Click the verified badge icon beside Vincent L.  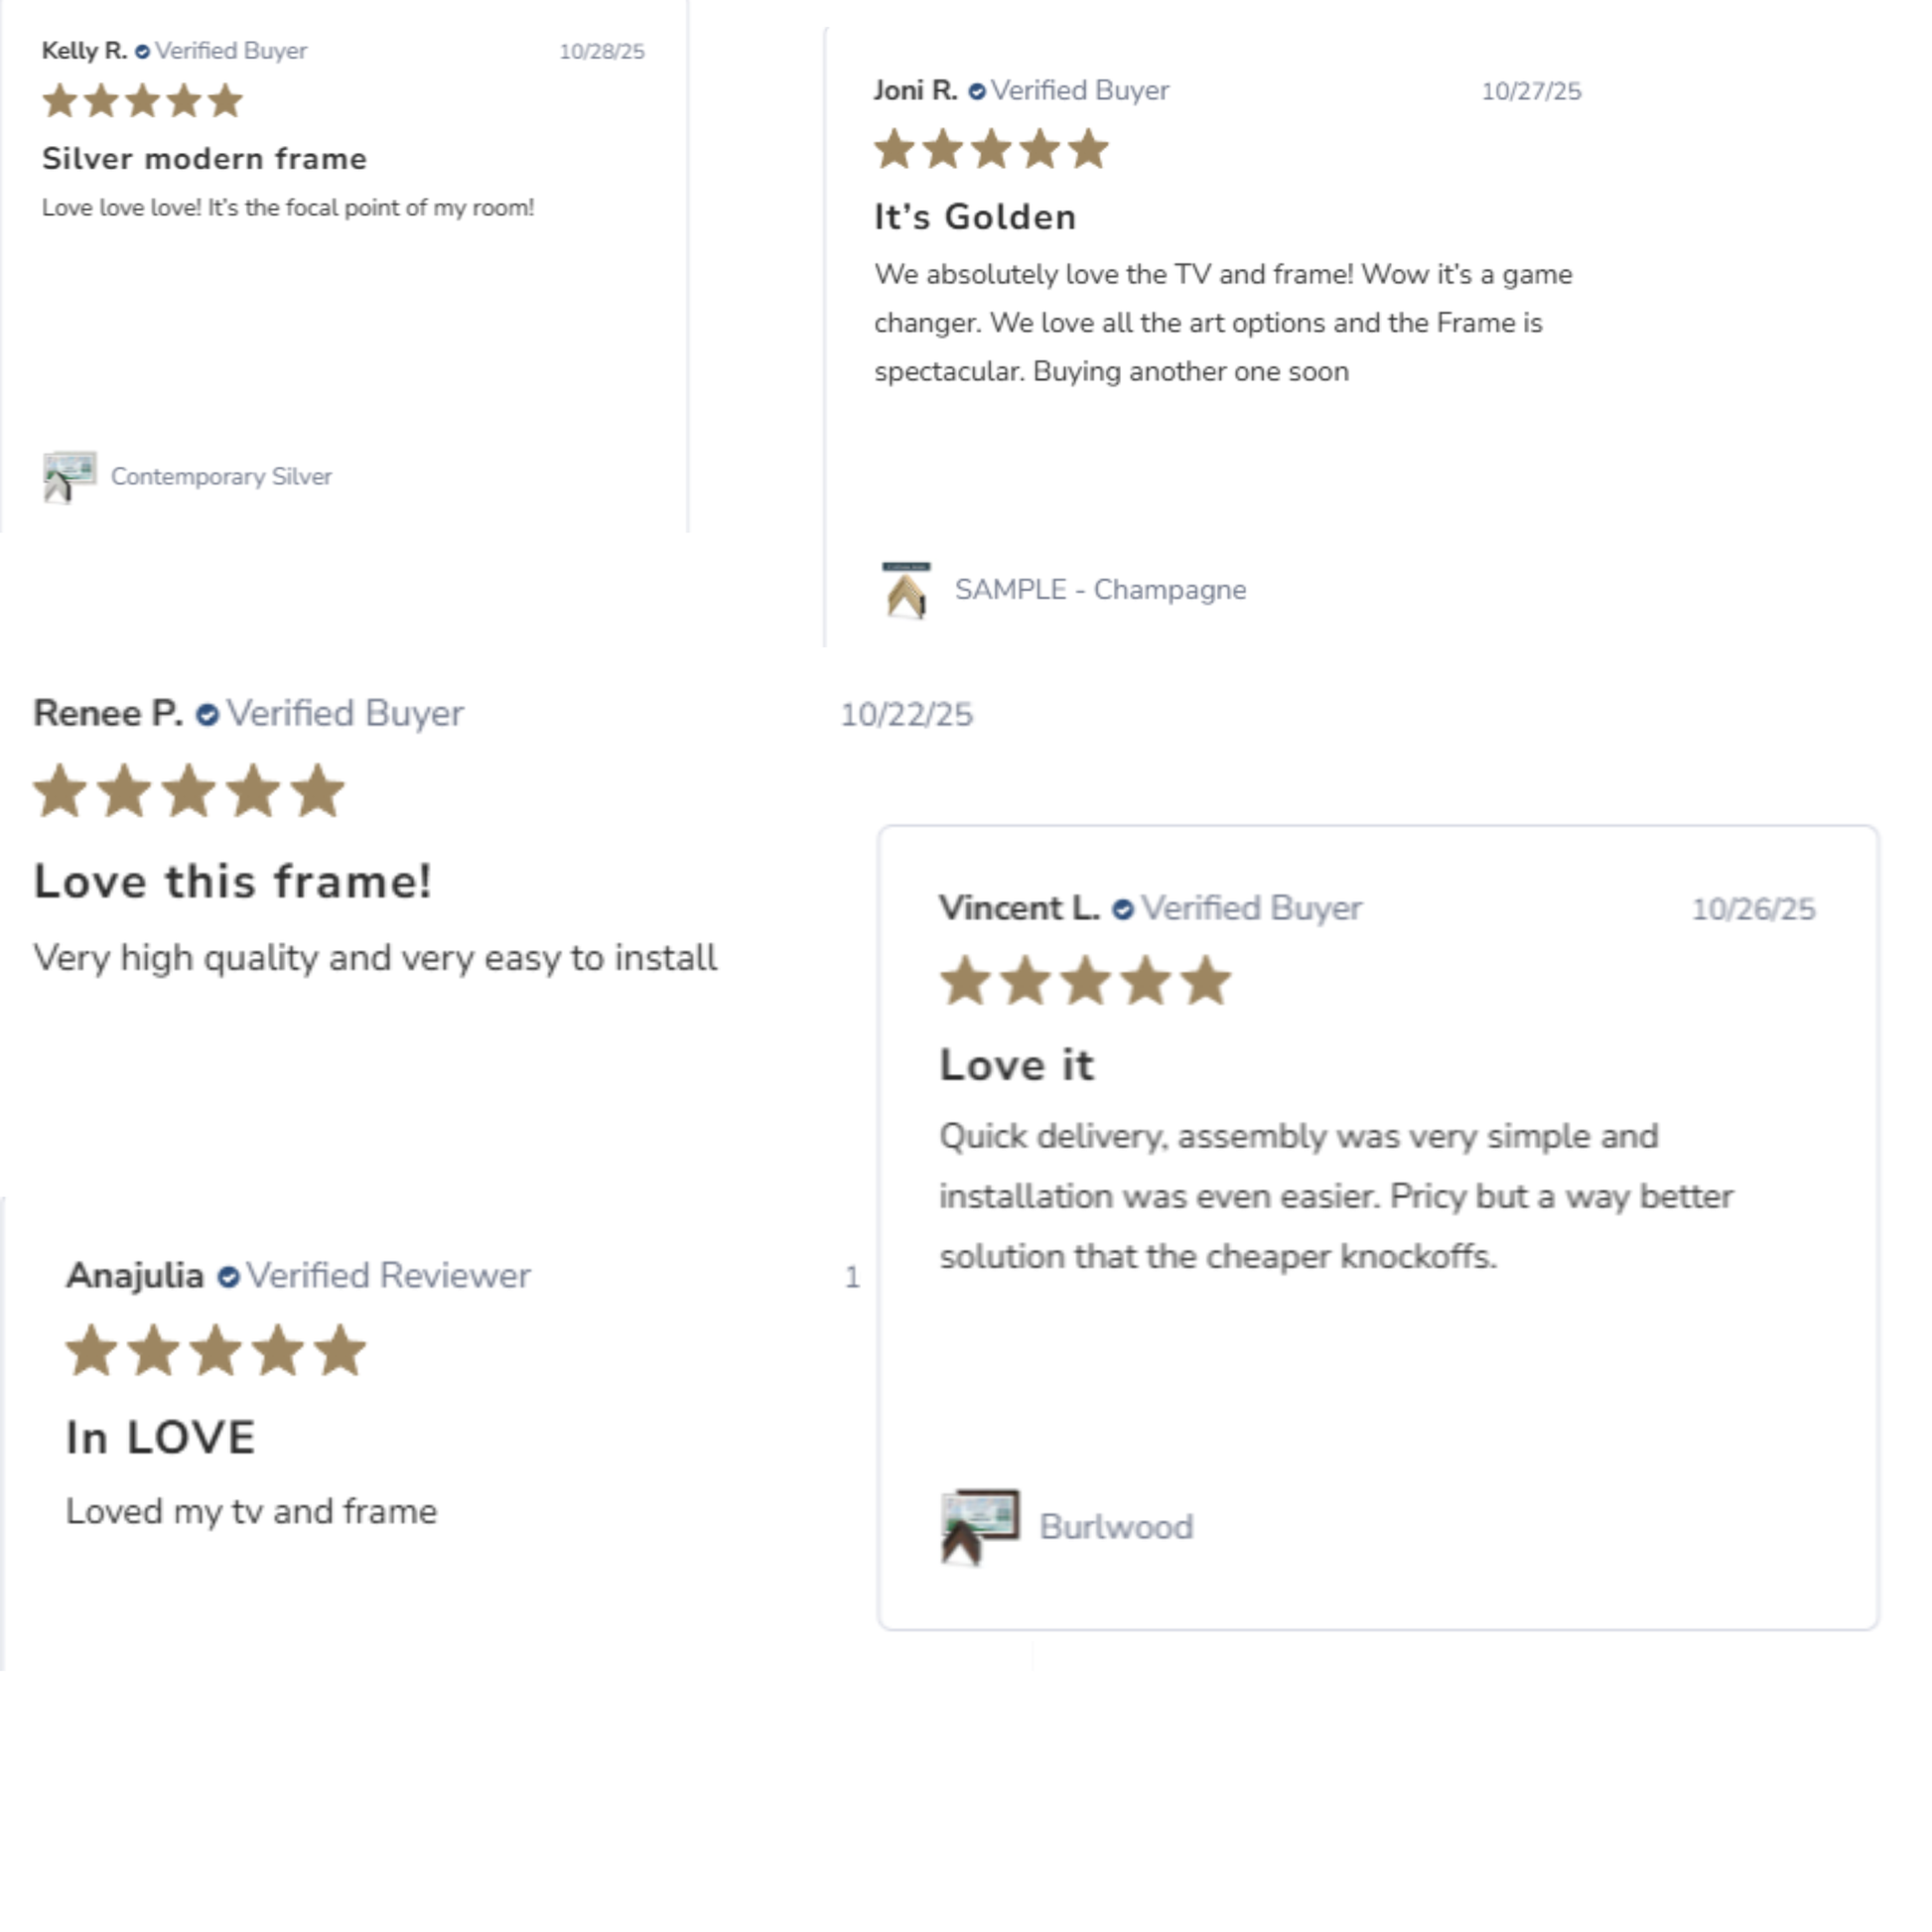coord(1123,909)
